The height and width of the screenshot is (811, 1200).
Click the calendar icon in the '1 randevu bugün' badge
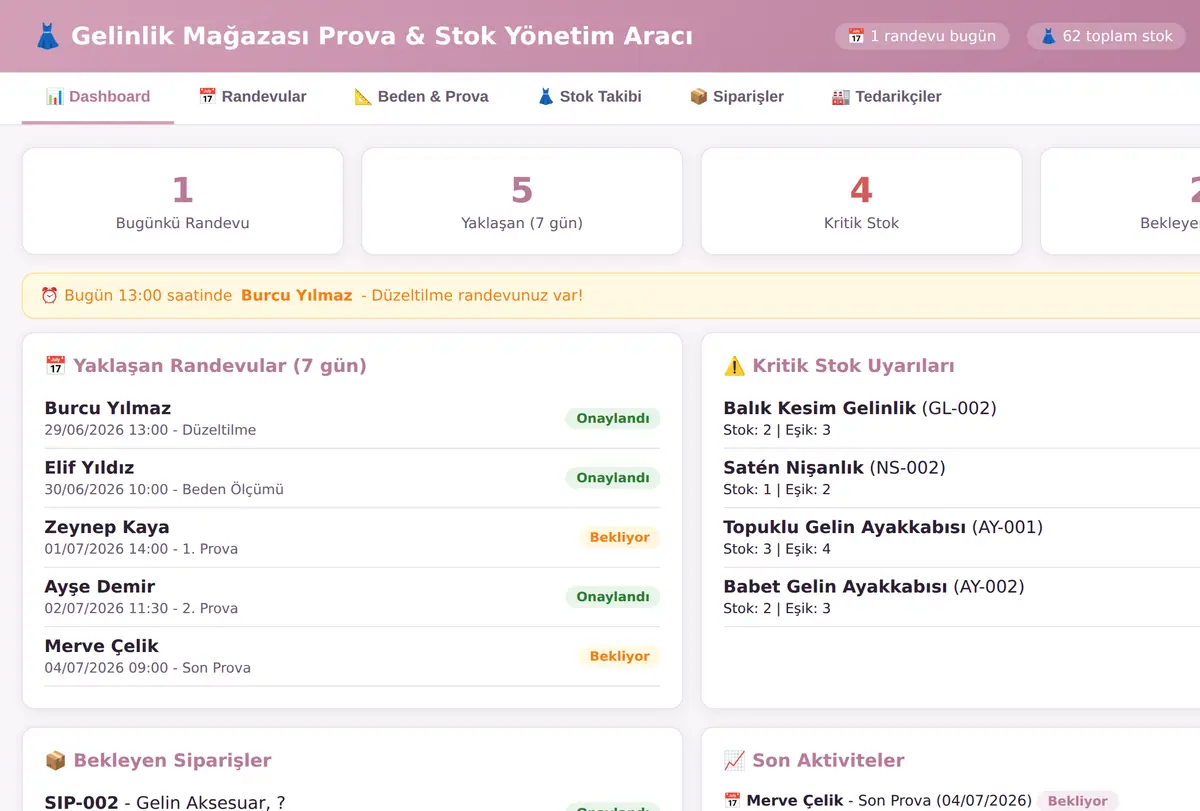(856, 36)
